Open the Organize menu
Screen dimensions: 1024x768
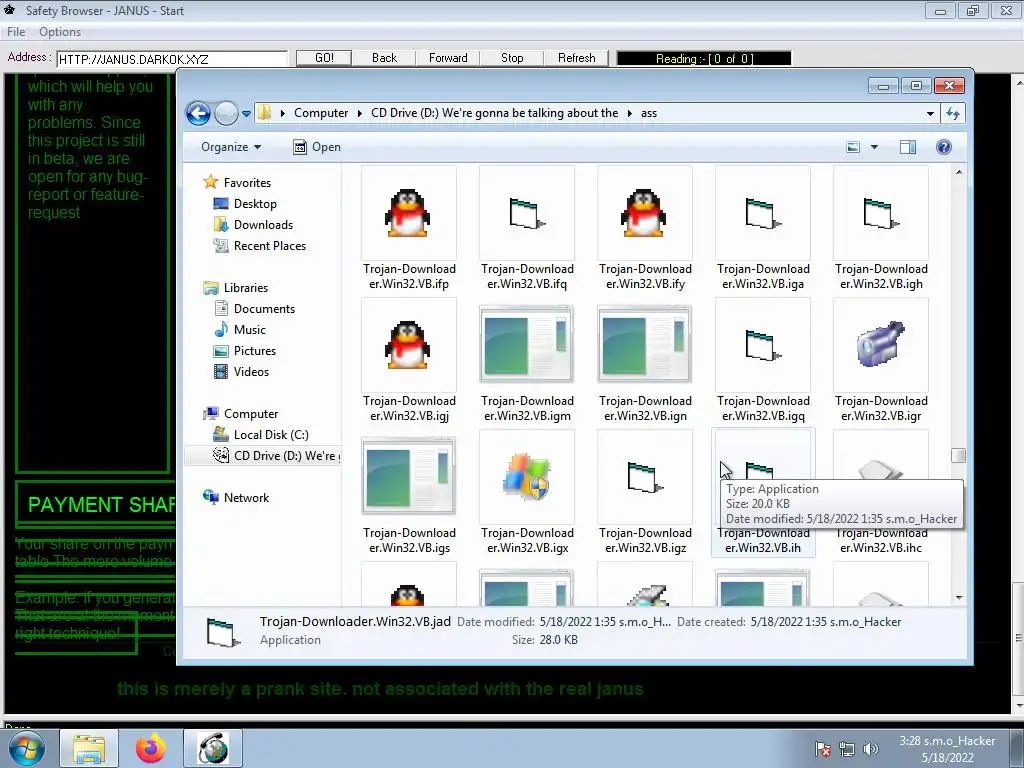[x=231, y=147]
